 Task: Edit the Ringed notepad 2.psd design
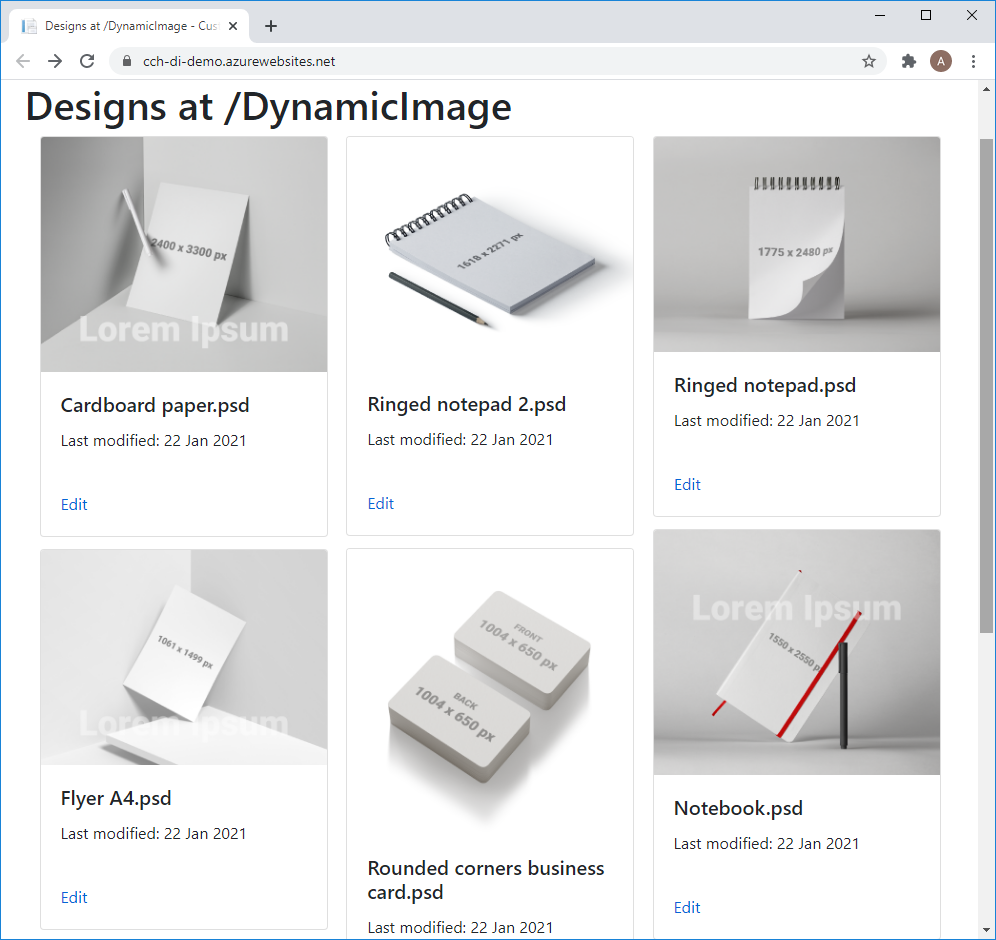[380, 504]
